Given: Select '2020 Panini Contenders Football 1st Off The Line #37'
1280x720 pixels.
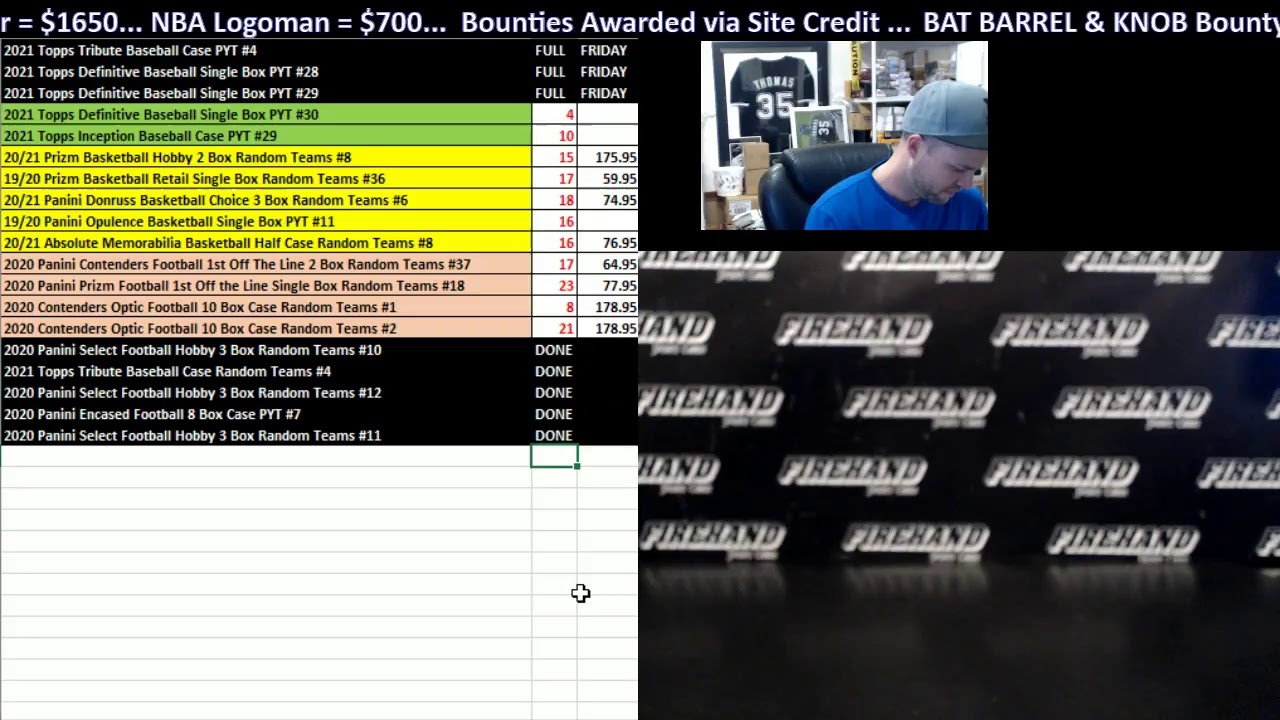Looking at the screenshot, I should click(x=266, y=264).
